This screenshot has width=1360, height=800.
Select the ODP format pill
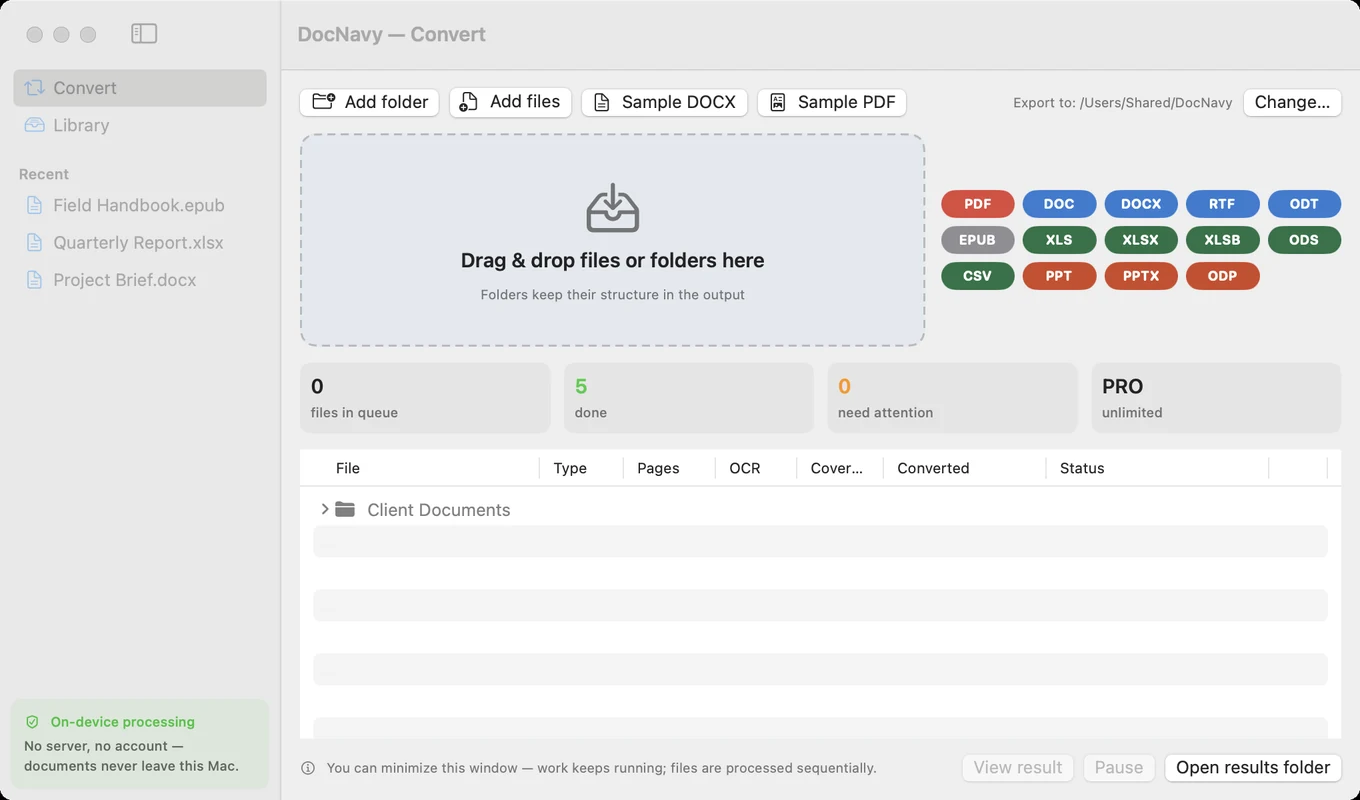click(1222, 276)
